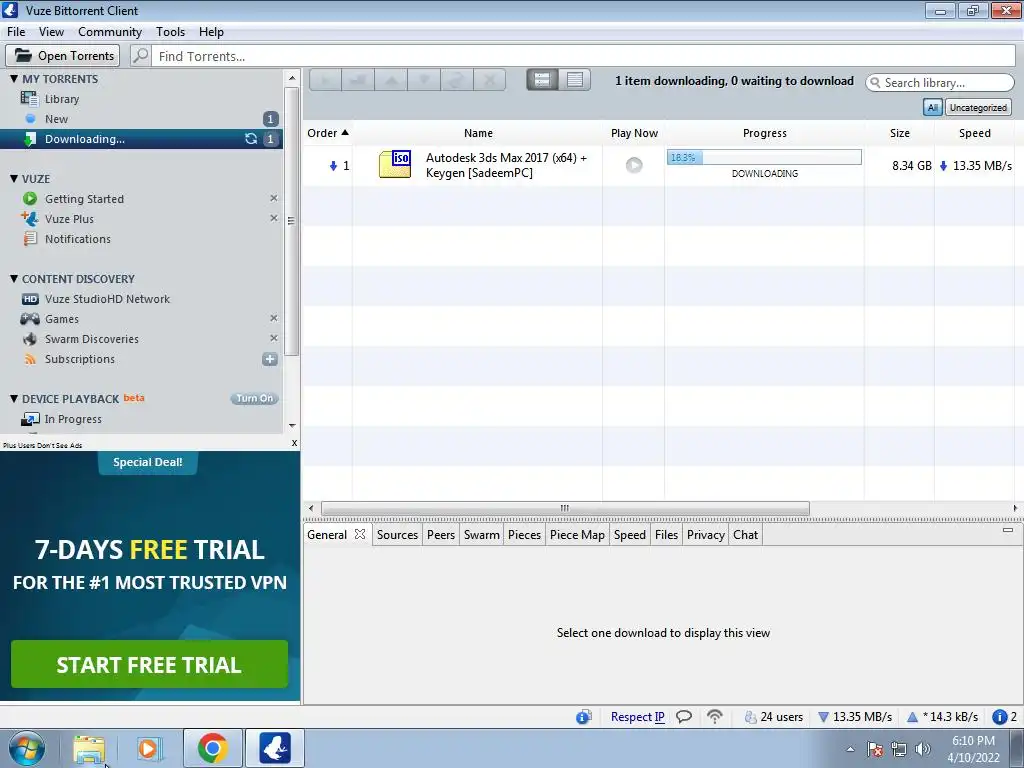
Task: Open the Help menu
Action: pos(211,31)
